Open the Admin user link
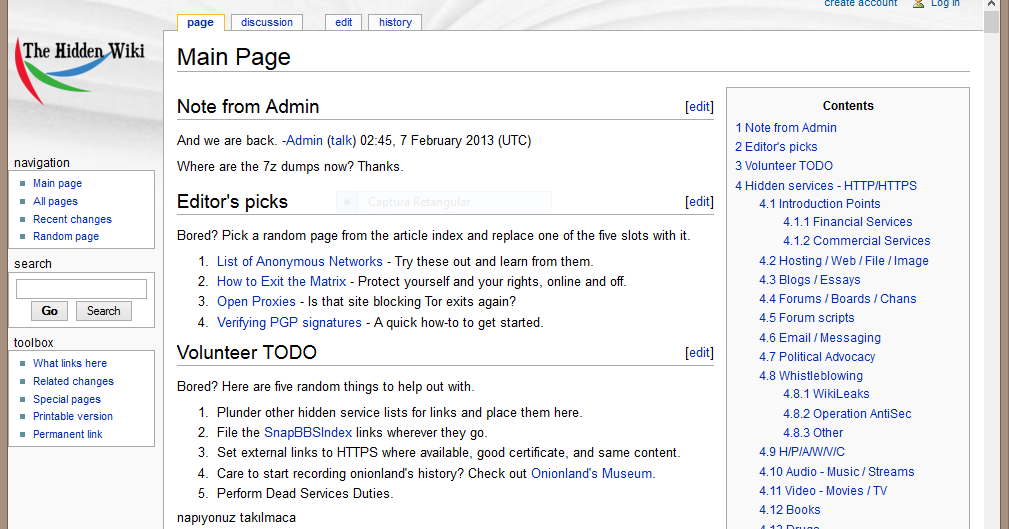1009x529 pixels. (x=304, y=140)
